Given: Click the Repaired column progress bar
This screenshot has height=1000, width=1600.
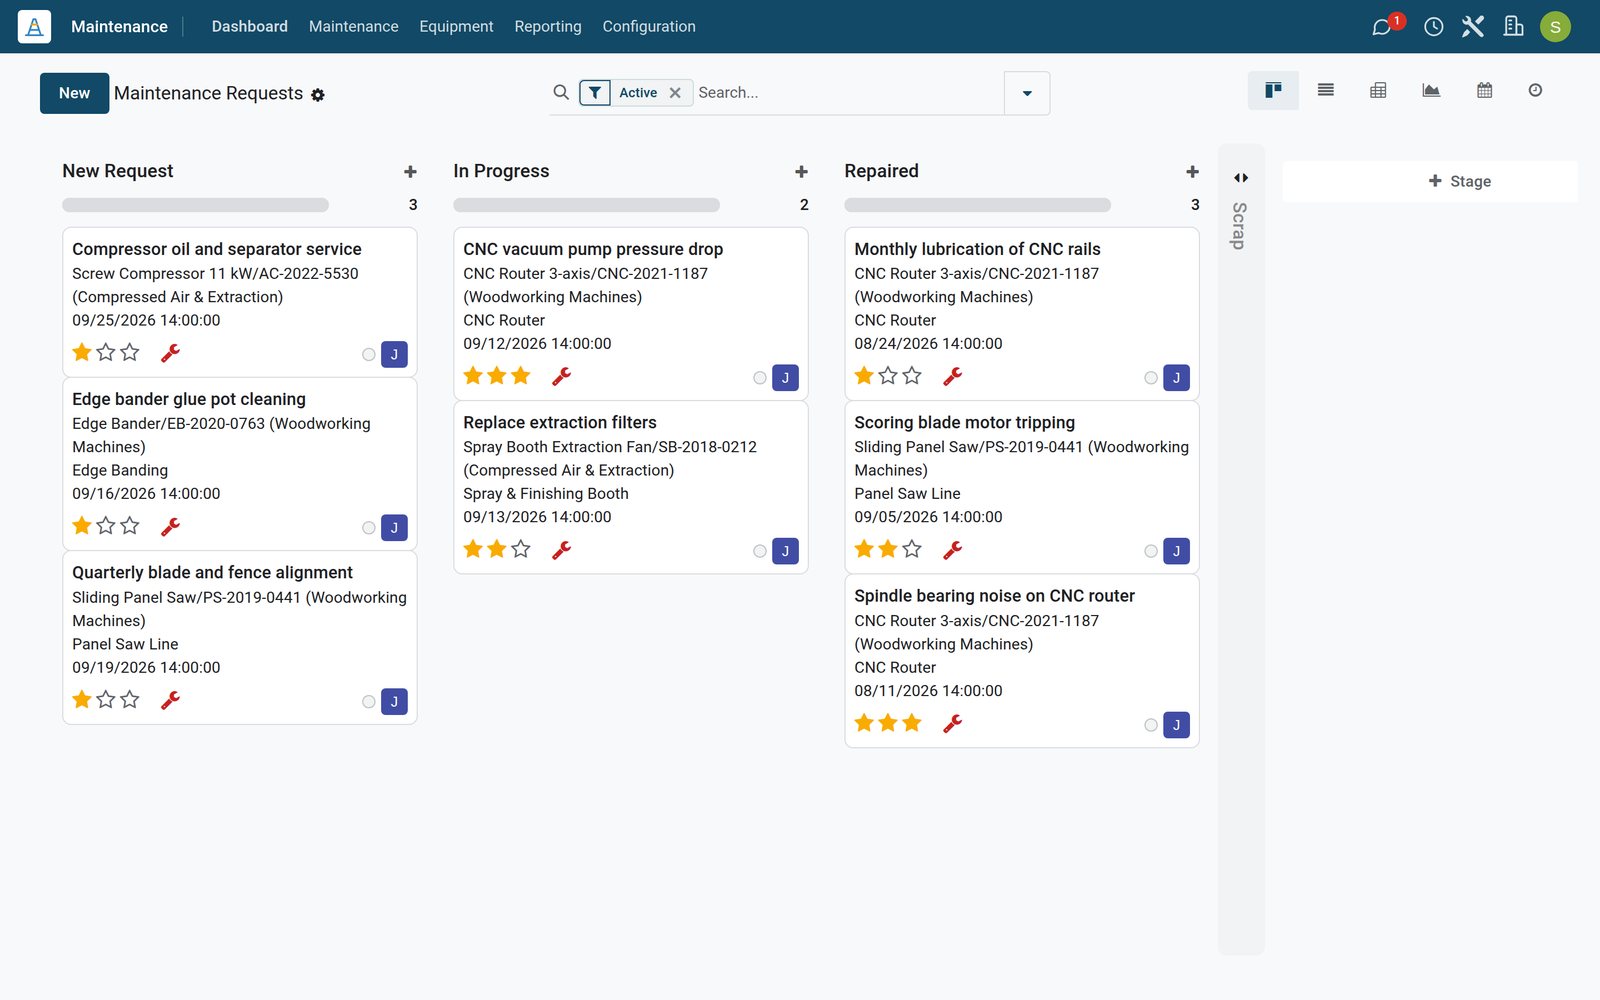Looking at the screenshot, I should [977, 205].
